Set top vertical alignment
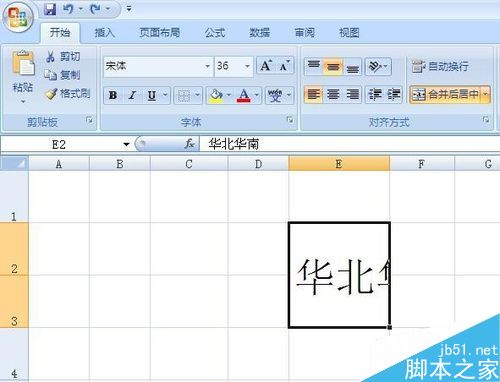Screen dimensions: 500x382 (313, 66)
